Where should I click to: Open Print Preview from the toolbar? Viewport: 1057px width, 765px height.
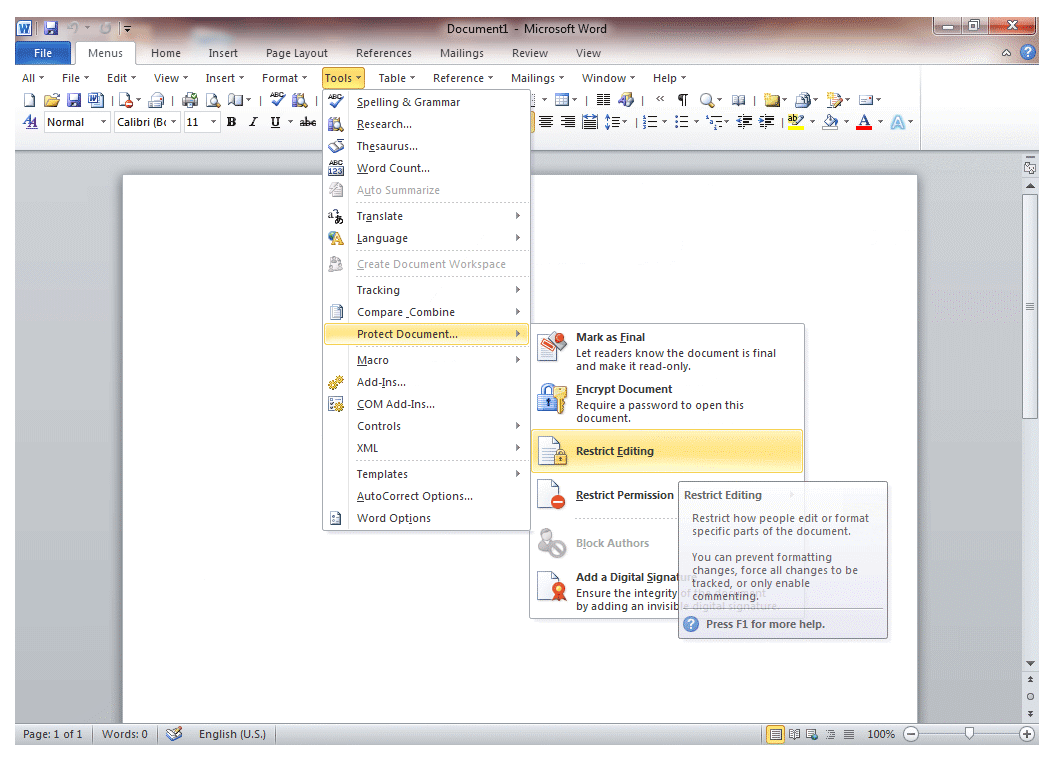point(213,100)
